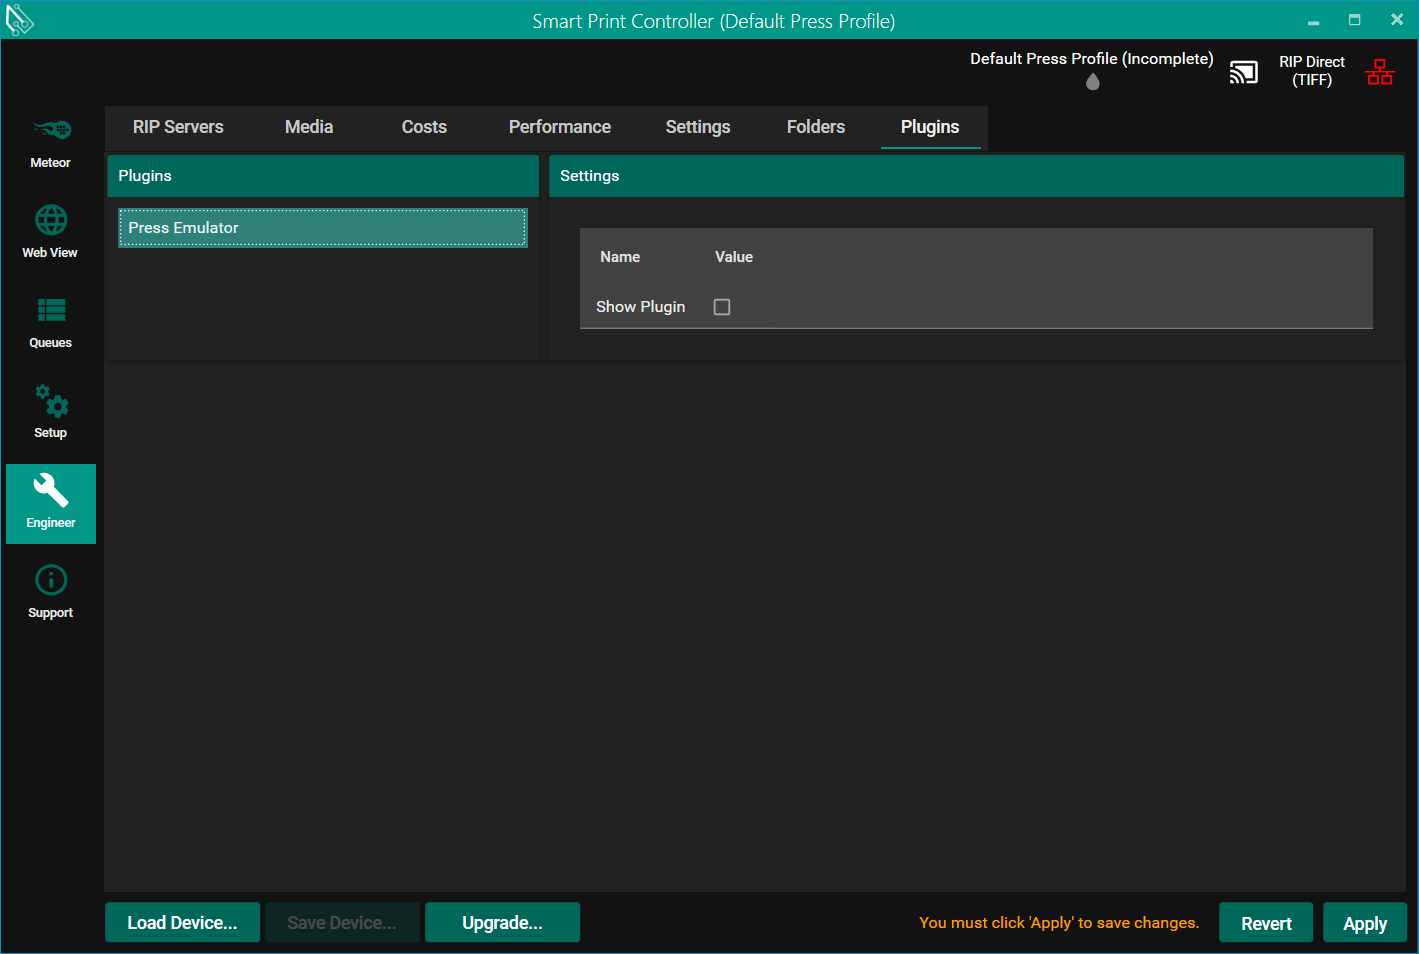Click the red network status icon

(x=1380, y=72)
